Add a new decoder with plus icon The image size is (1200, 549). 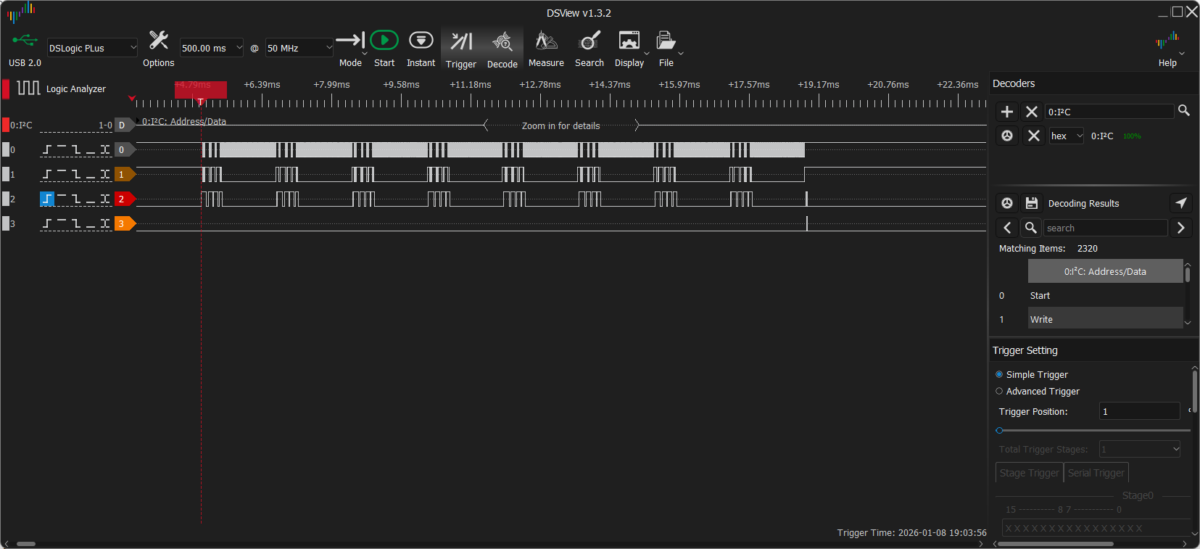tap(1007, 111)
